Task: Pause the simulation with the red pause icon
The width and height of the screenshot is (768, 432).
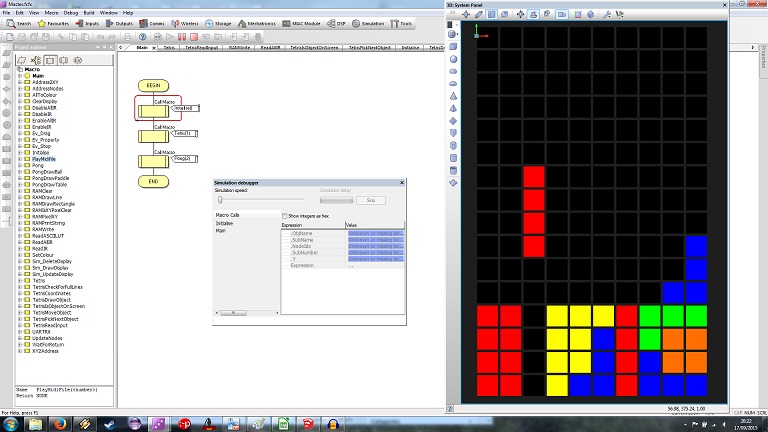Action: pos(182,37)
